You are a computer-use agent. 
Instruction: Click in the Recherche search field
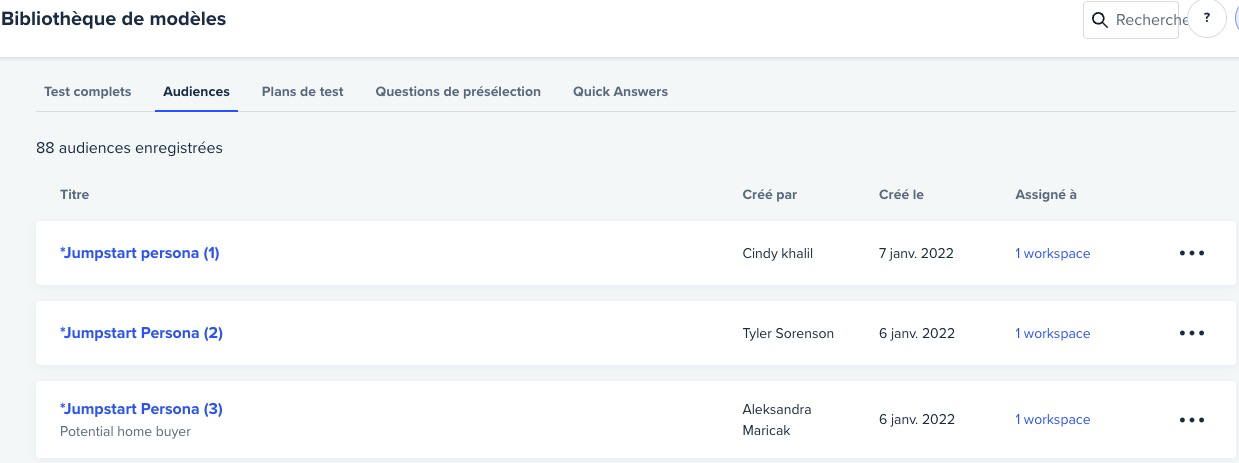point(1131,20)
